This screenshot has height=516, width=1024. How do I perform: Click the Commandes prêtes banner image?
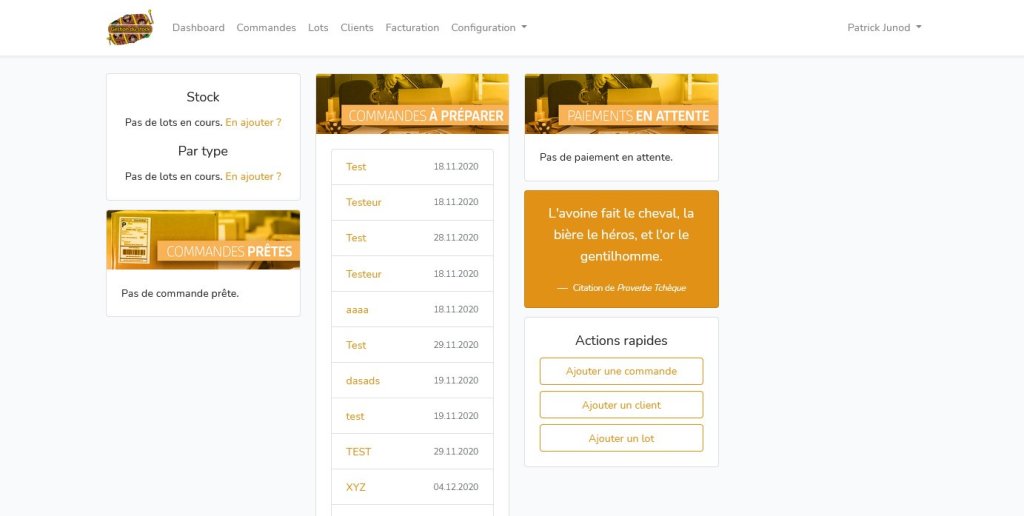(203, 240)
